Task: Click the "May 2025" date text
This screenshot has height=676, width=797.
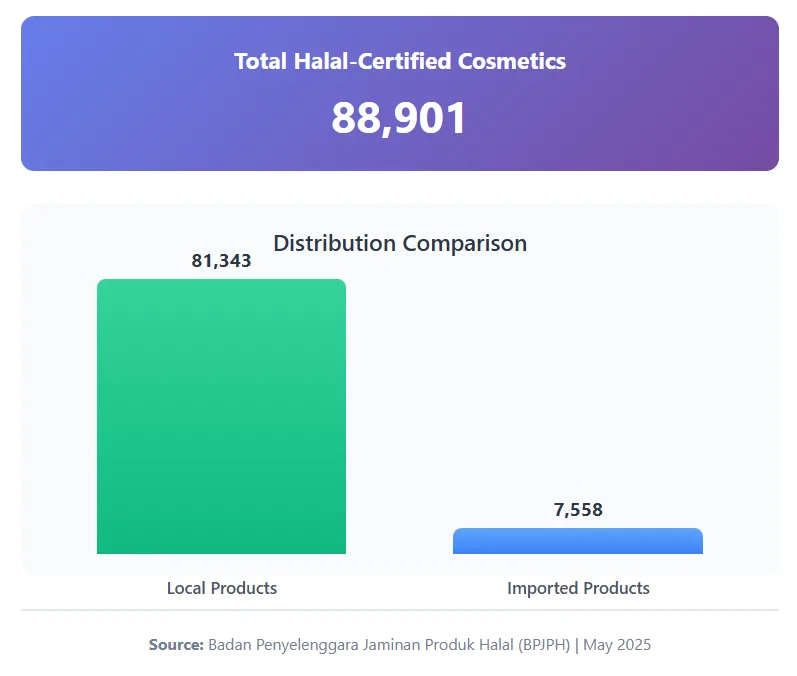Action: (617, 645)
